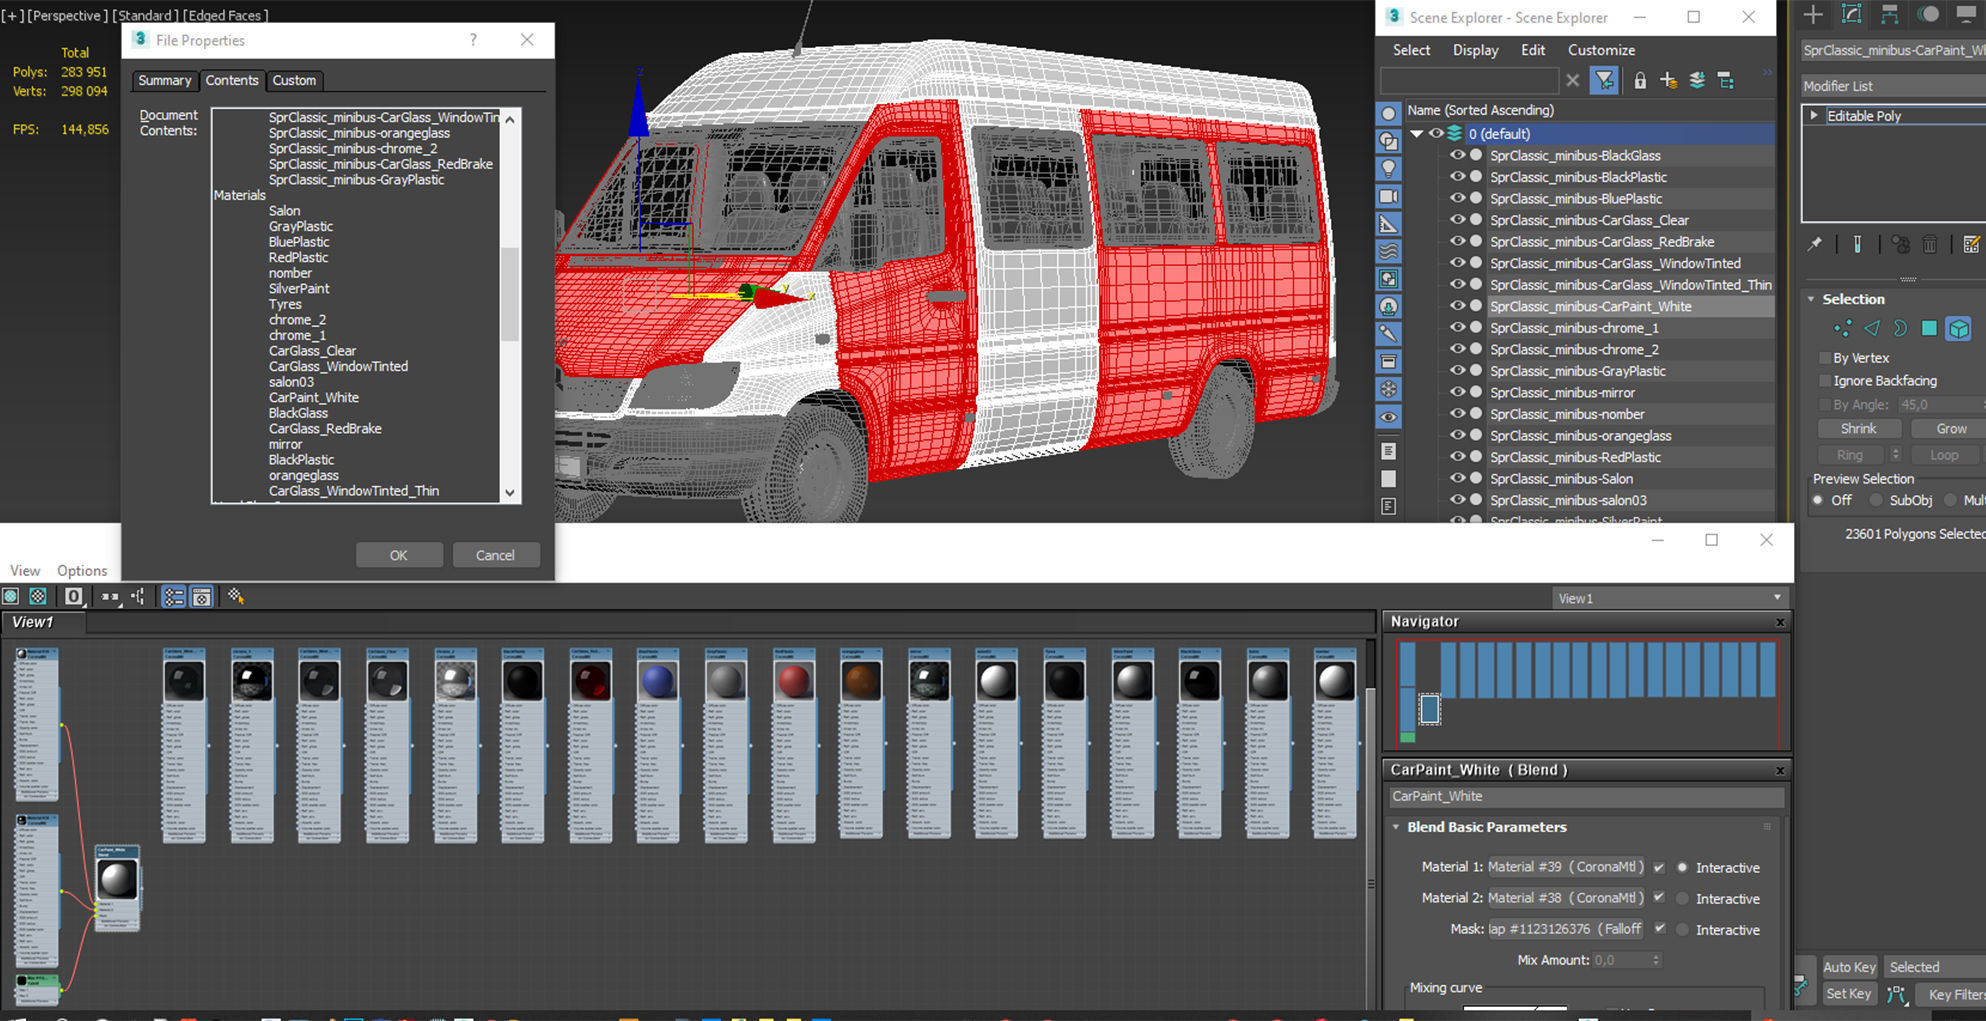
Task: Open the Display menu in Scene Explorer
Action: pos(1475,50)
